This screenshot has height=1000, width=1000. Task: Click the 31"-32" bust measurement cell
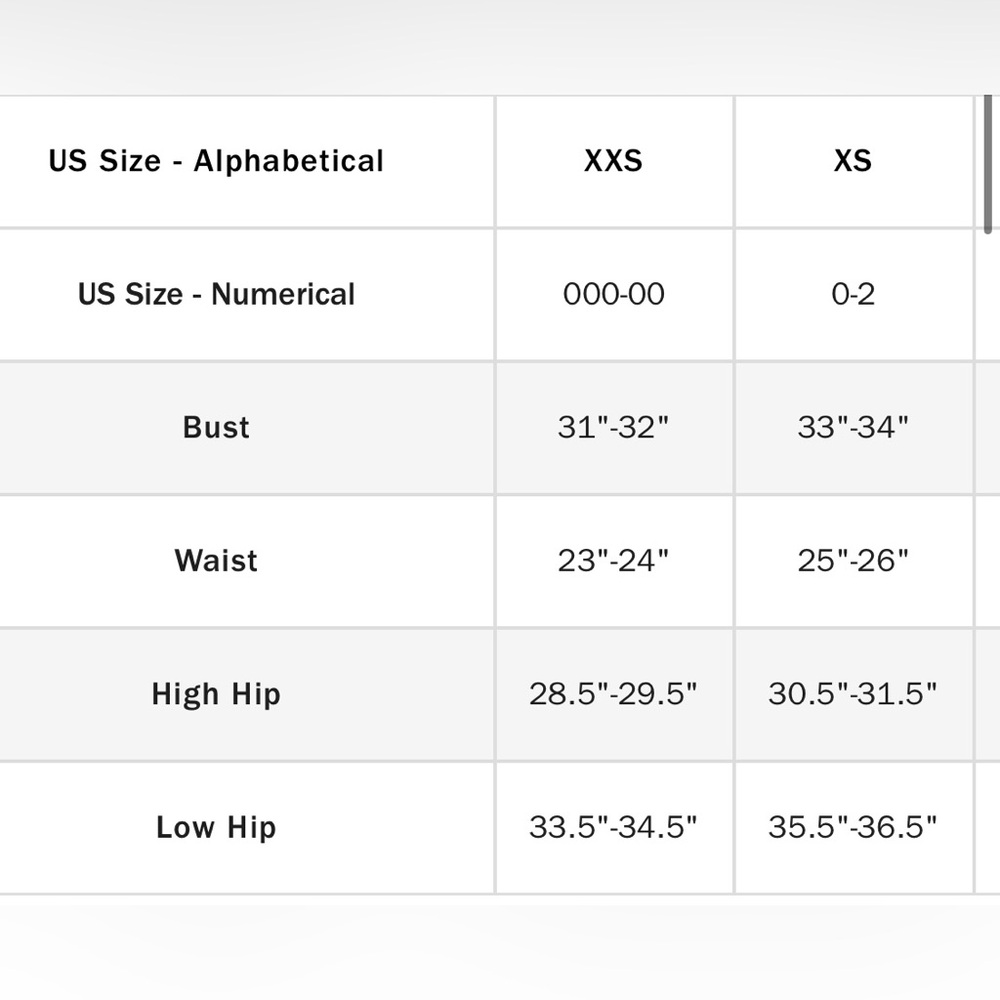[614, 428]
